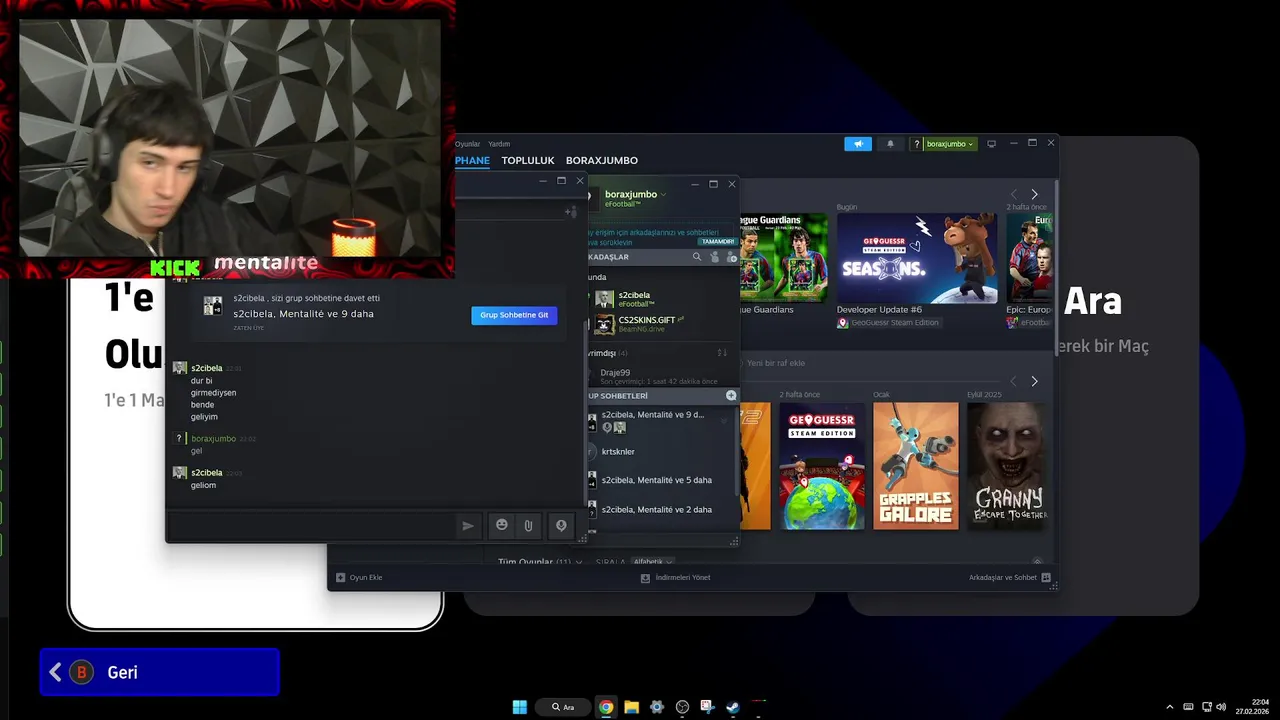
Task: Open the TOPLULUK tab in Steam
Action: 528,160
